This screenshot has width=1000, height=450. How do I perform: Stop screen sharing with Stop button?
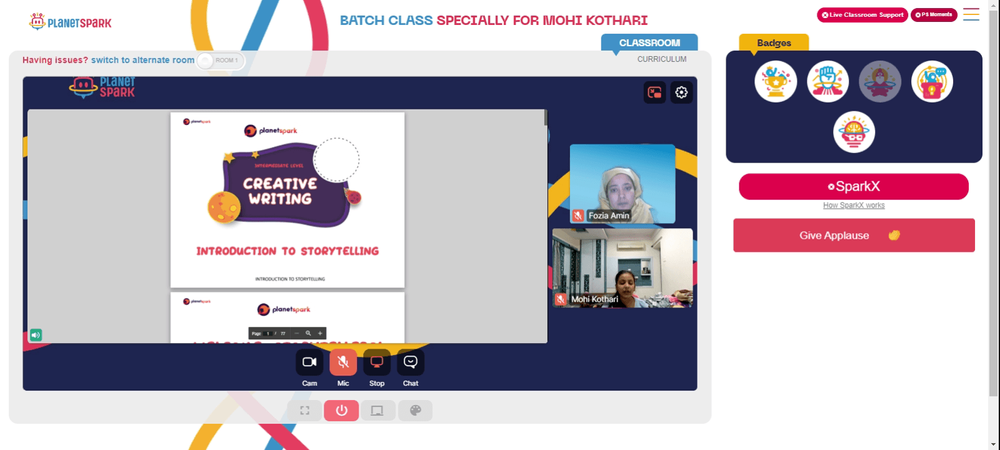(x=377, y=362)
